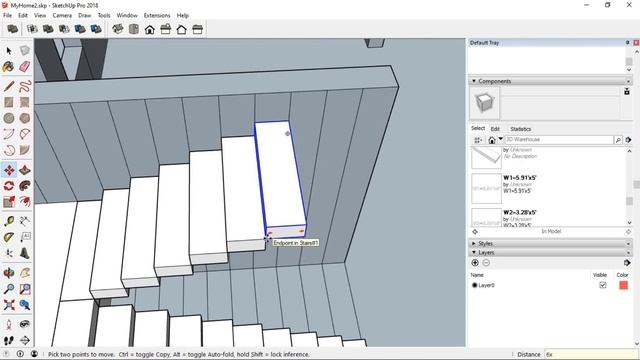Click the Layer0 name
The width and height of the screenshot is (640, 360).
486,285
